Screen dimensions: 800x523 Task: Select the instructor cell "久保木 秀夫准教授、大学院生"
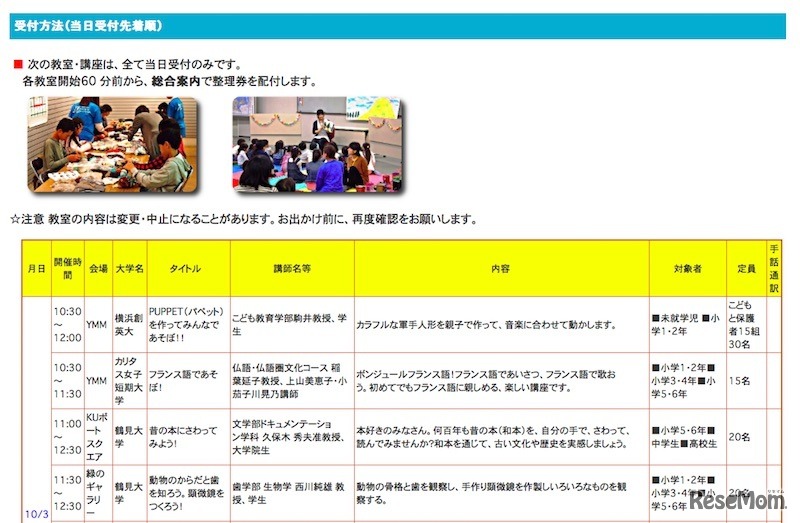click(292, 437)
